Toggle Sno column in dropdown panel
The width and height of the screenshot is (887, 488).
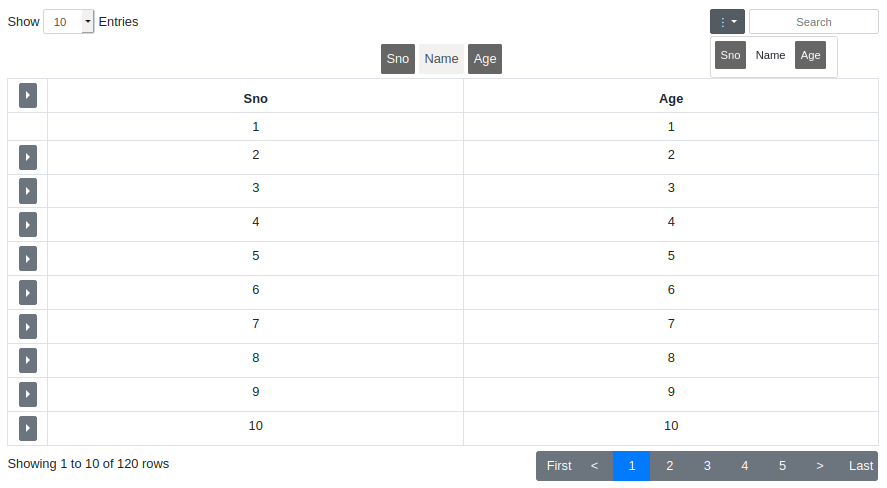[730, 55]
